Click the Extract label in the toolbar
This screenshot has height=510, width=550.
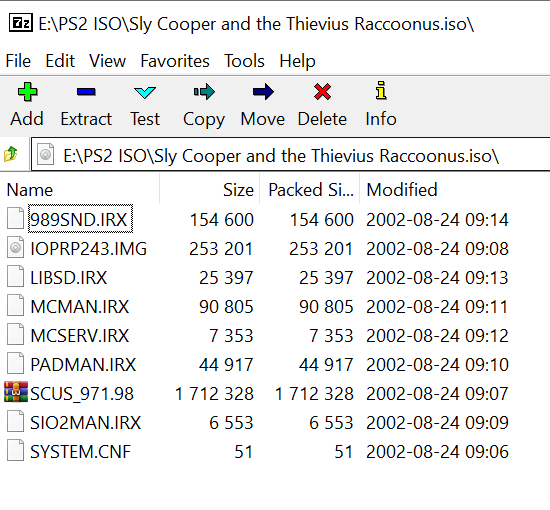tap(86, 119)
